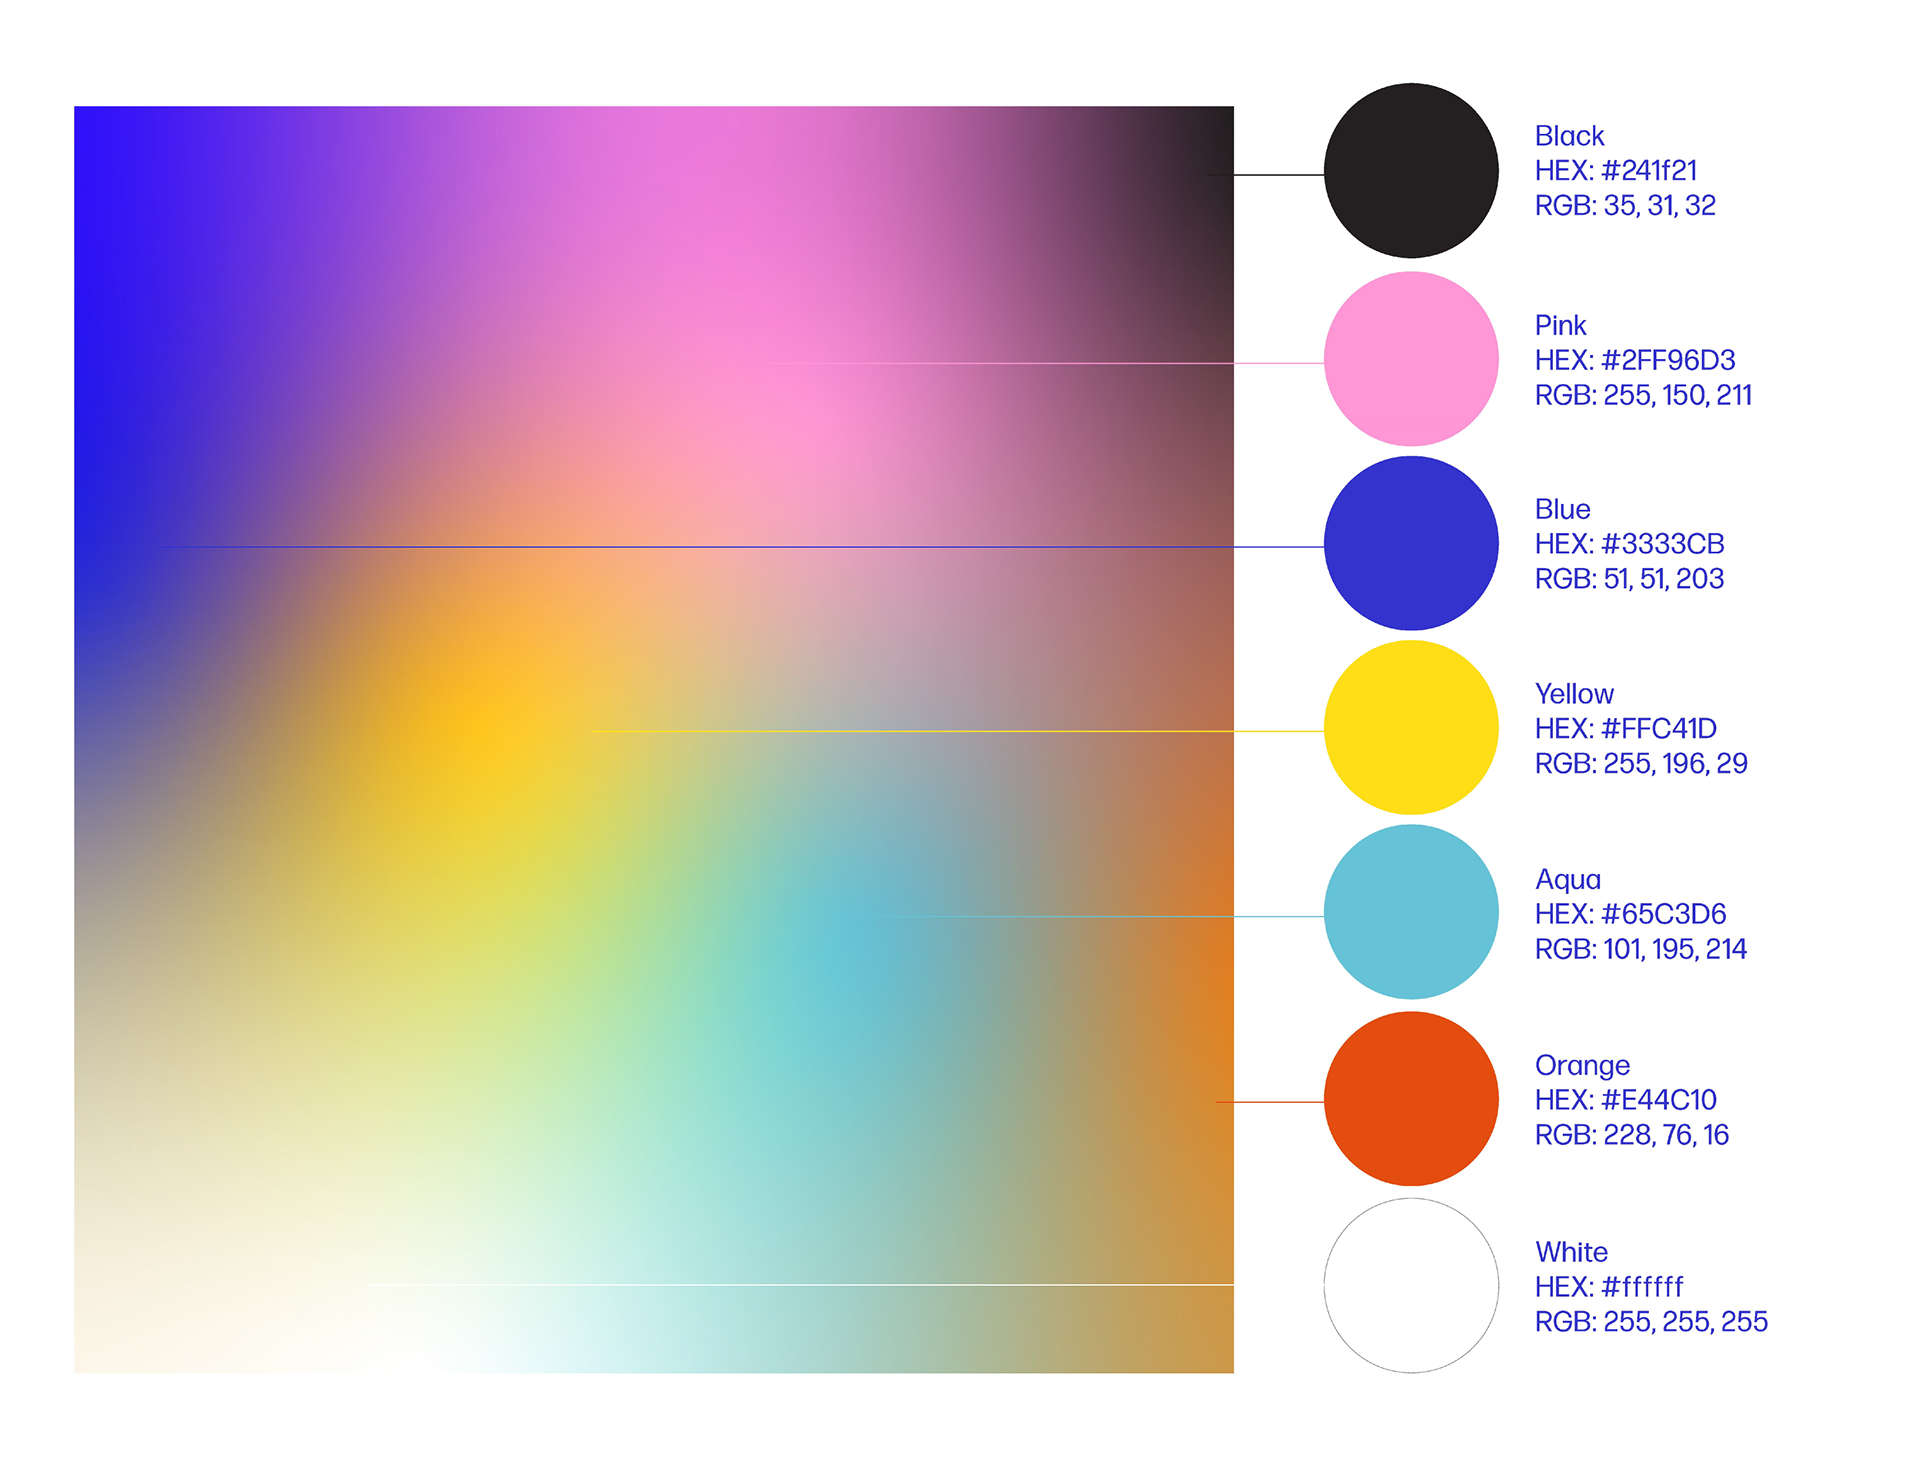The height and width of the screenshot is (1484, 1920).
Task: Click 'HEX: #65C3D6' text
Action: coord(1631,914)
